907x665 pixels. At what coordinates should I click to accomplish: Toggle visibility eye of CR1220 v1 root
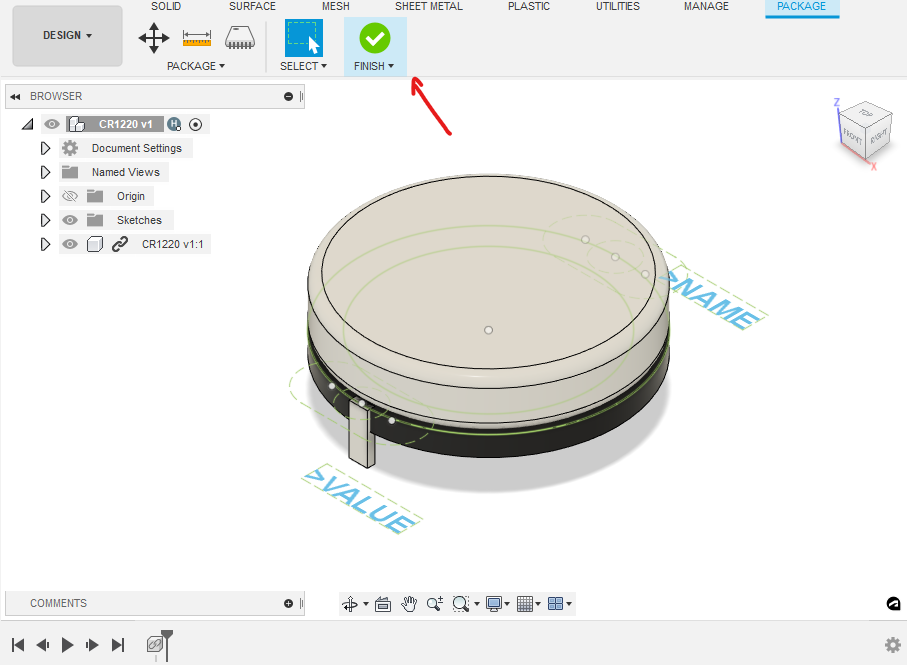pyautogui.click(x=52, y=124)
